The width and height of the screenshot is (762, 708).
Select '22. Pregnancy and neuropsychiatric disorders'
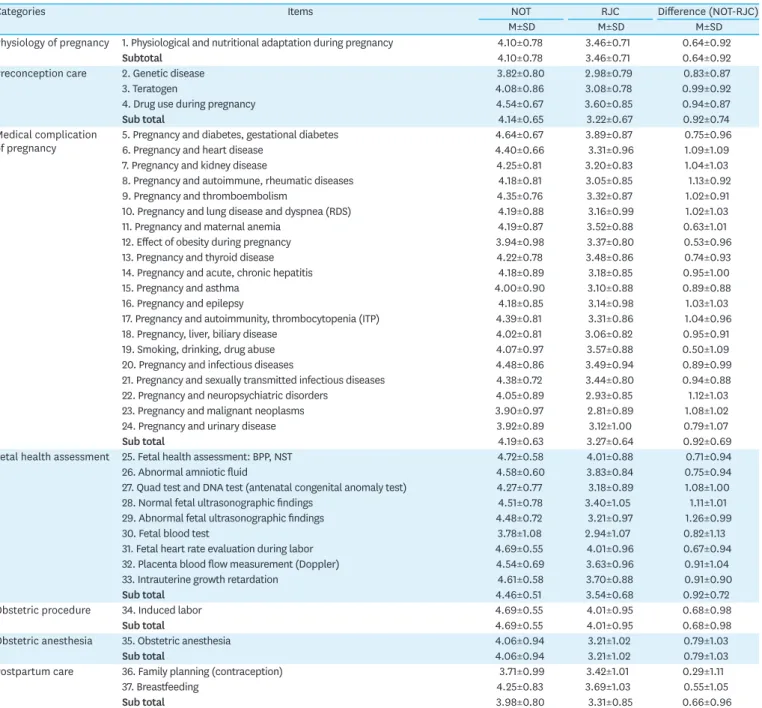click(x=225, y=396)
